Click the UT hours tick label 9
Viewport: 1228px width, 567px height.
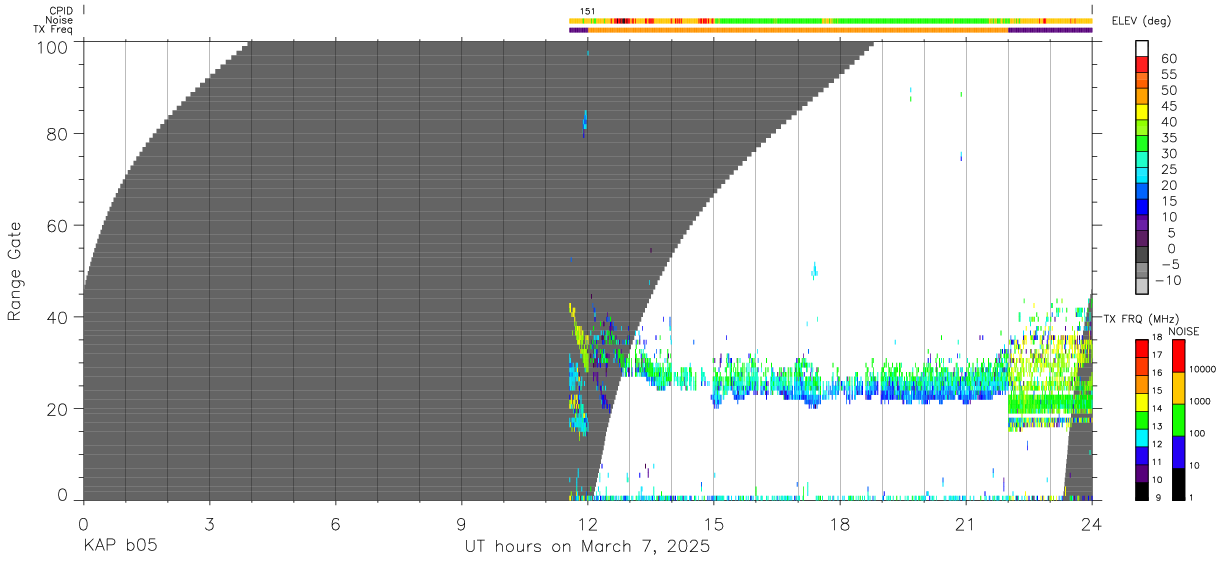461,523
